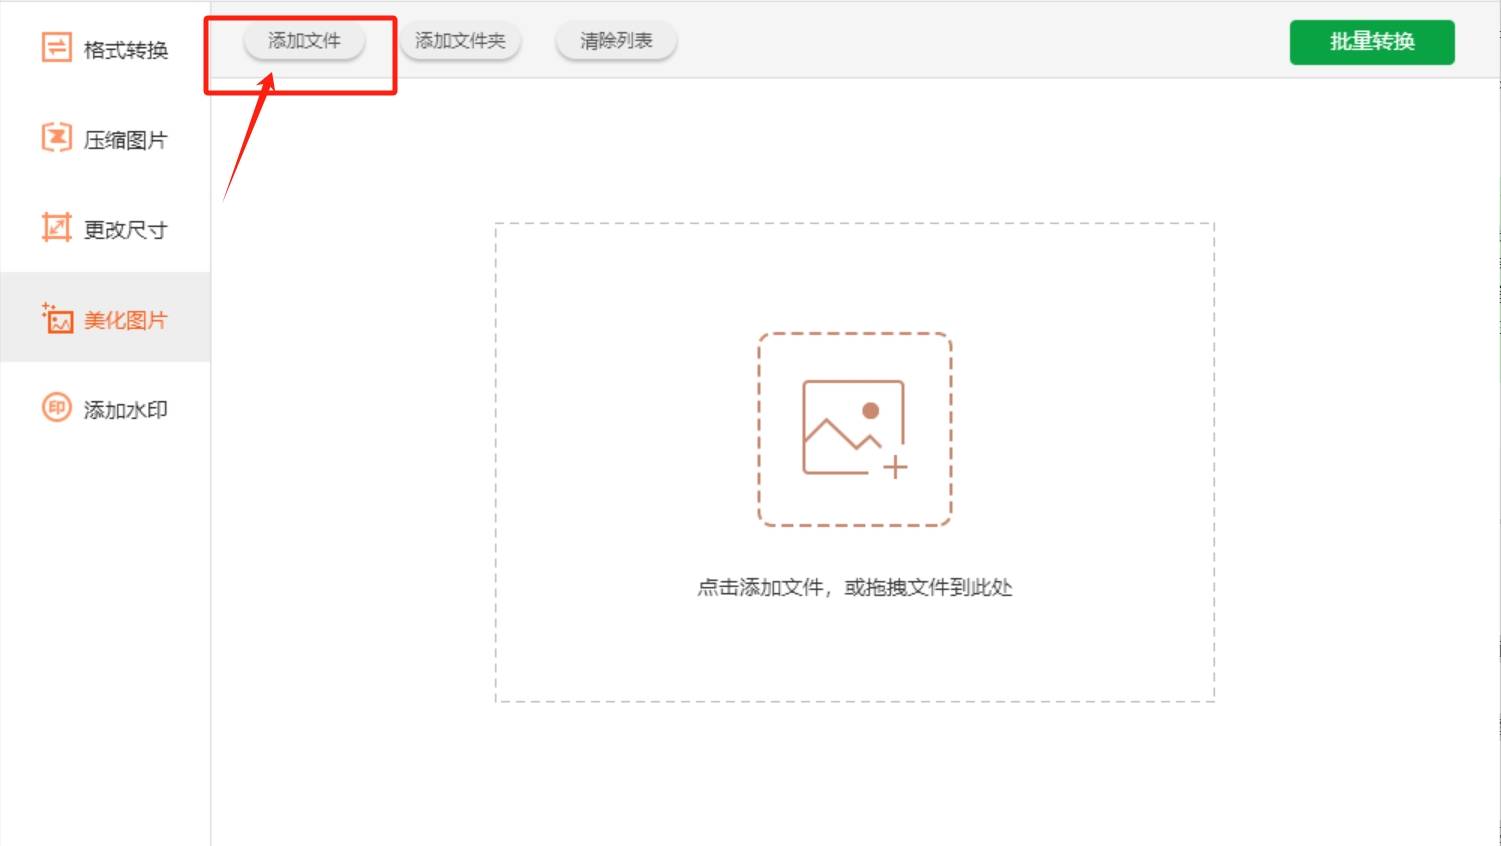Open the 格式转换 tab label
Image resolution: width=1501 pixels, height=846 pixels.
126,50
